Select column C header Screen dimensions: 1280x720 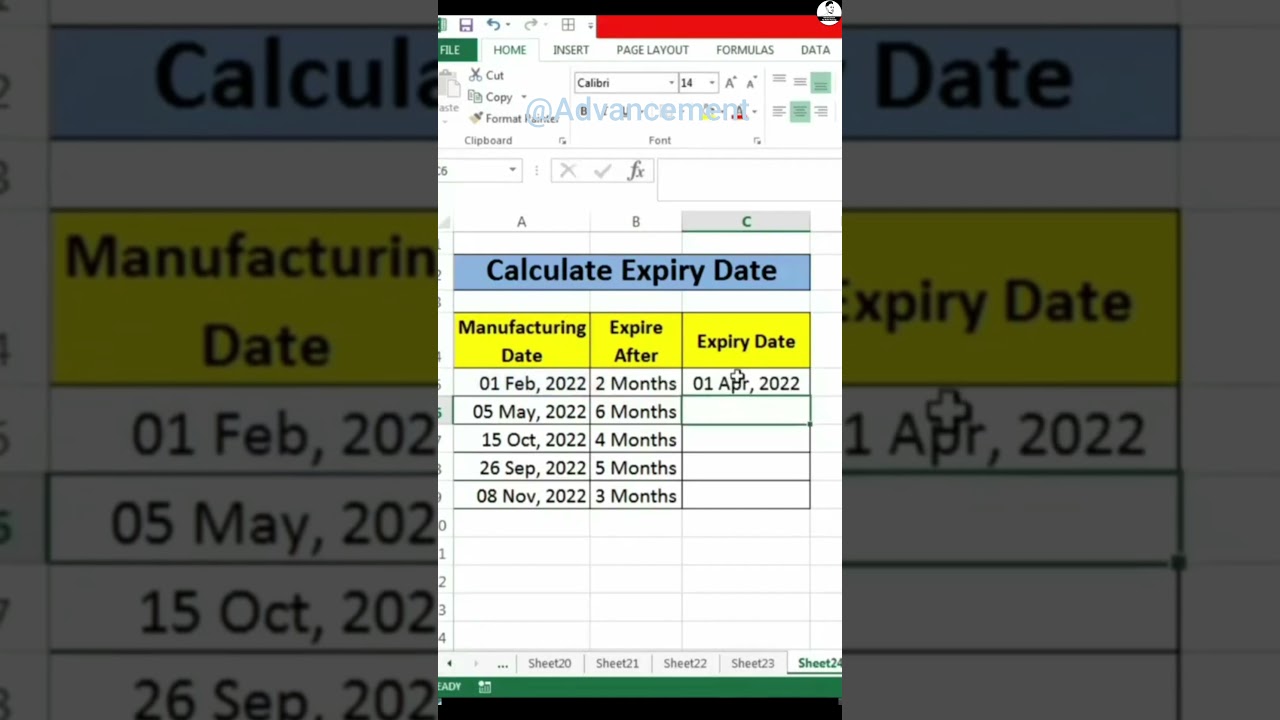click(x=746, y=222)
